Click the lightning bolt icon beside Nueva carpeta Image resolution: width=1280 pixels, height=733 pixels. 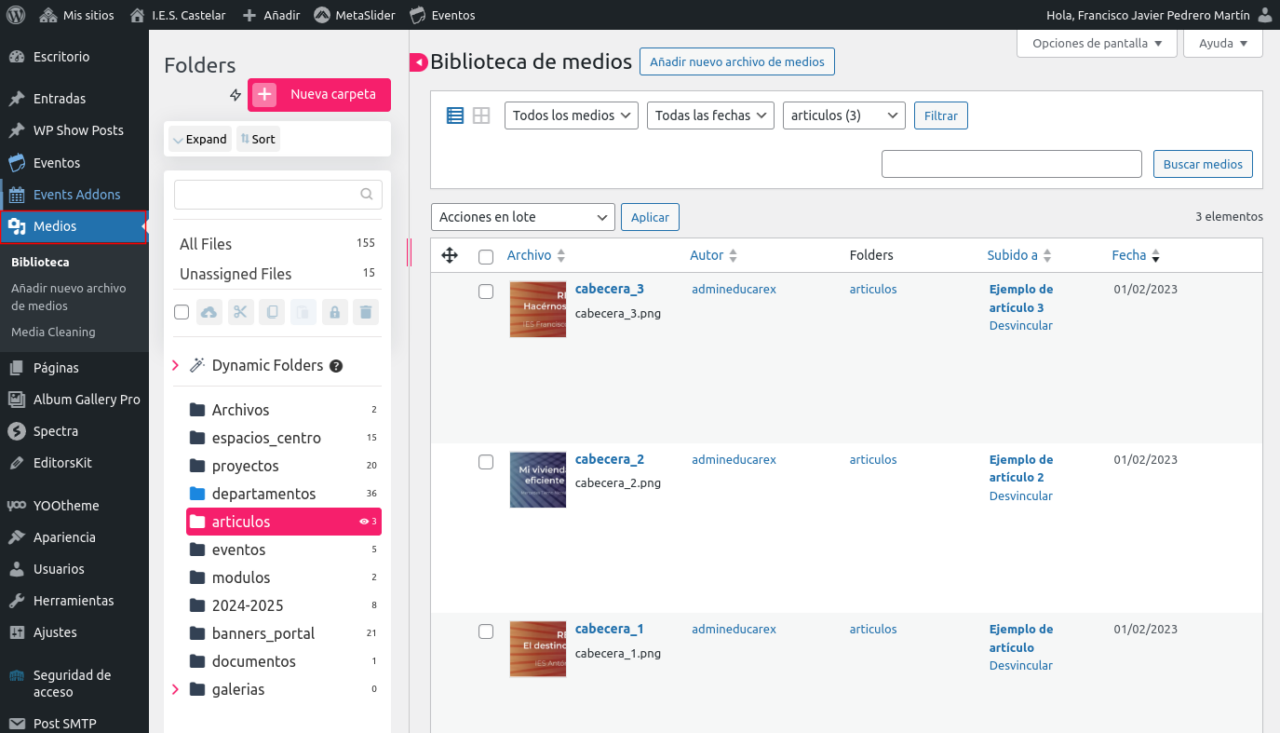[236, 95]
